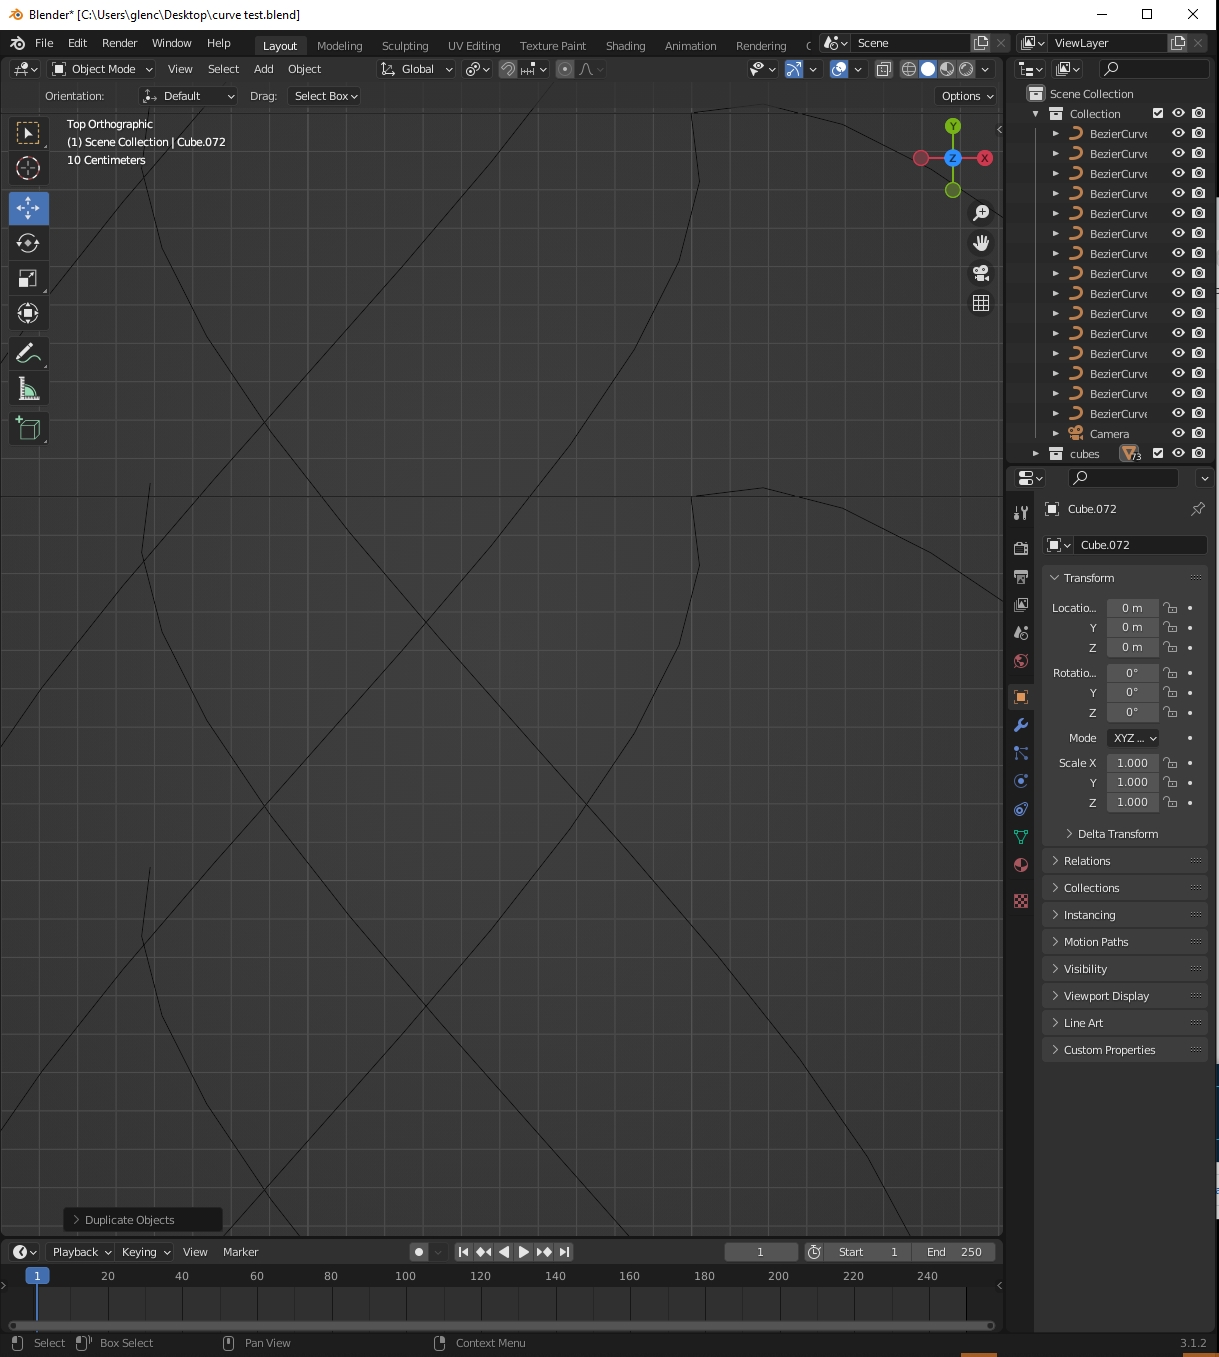
Task: Select the Measure ruler tool
Action: (x=28, y=388)
